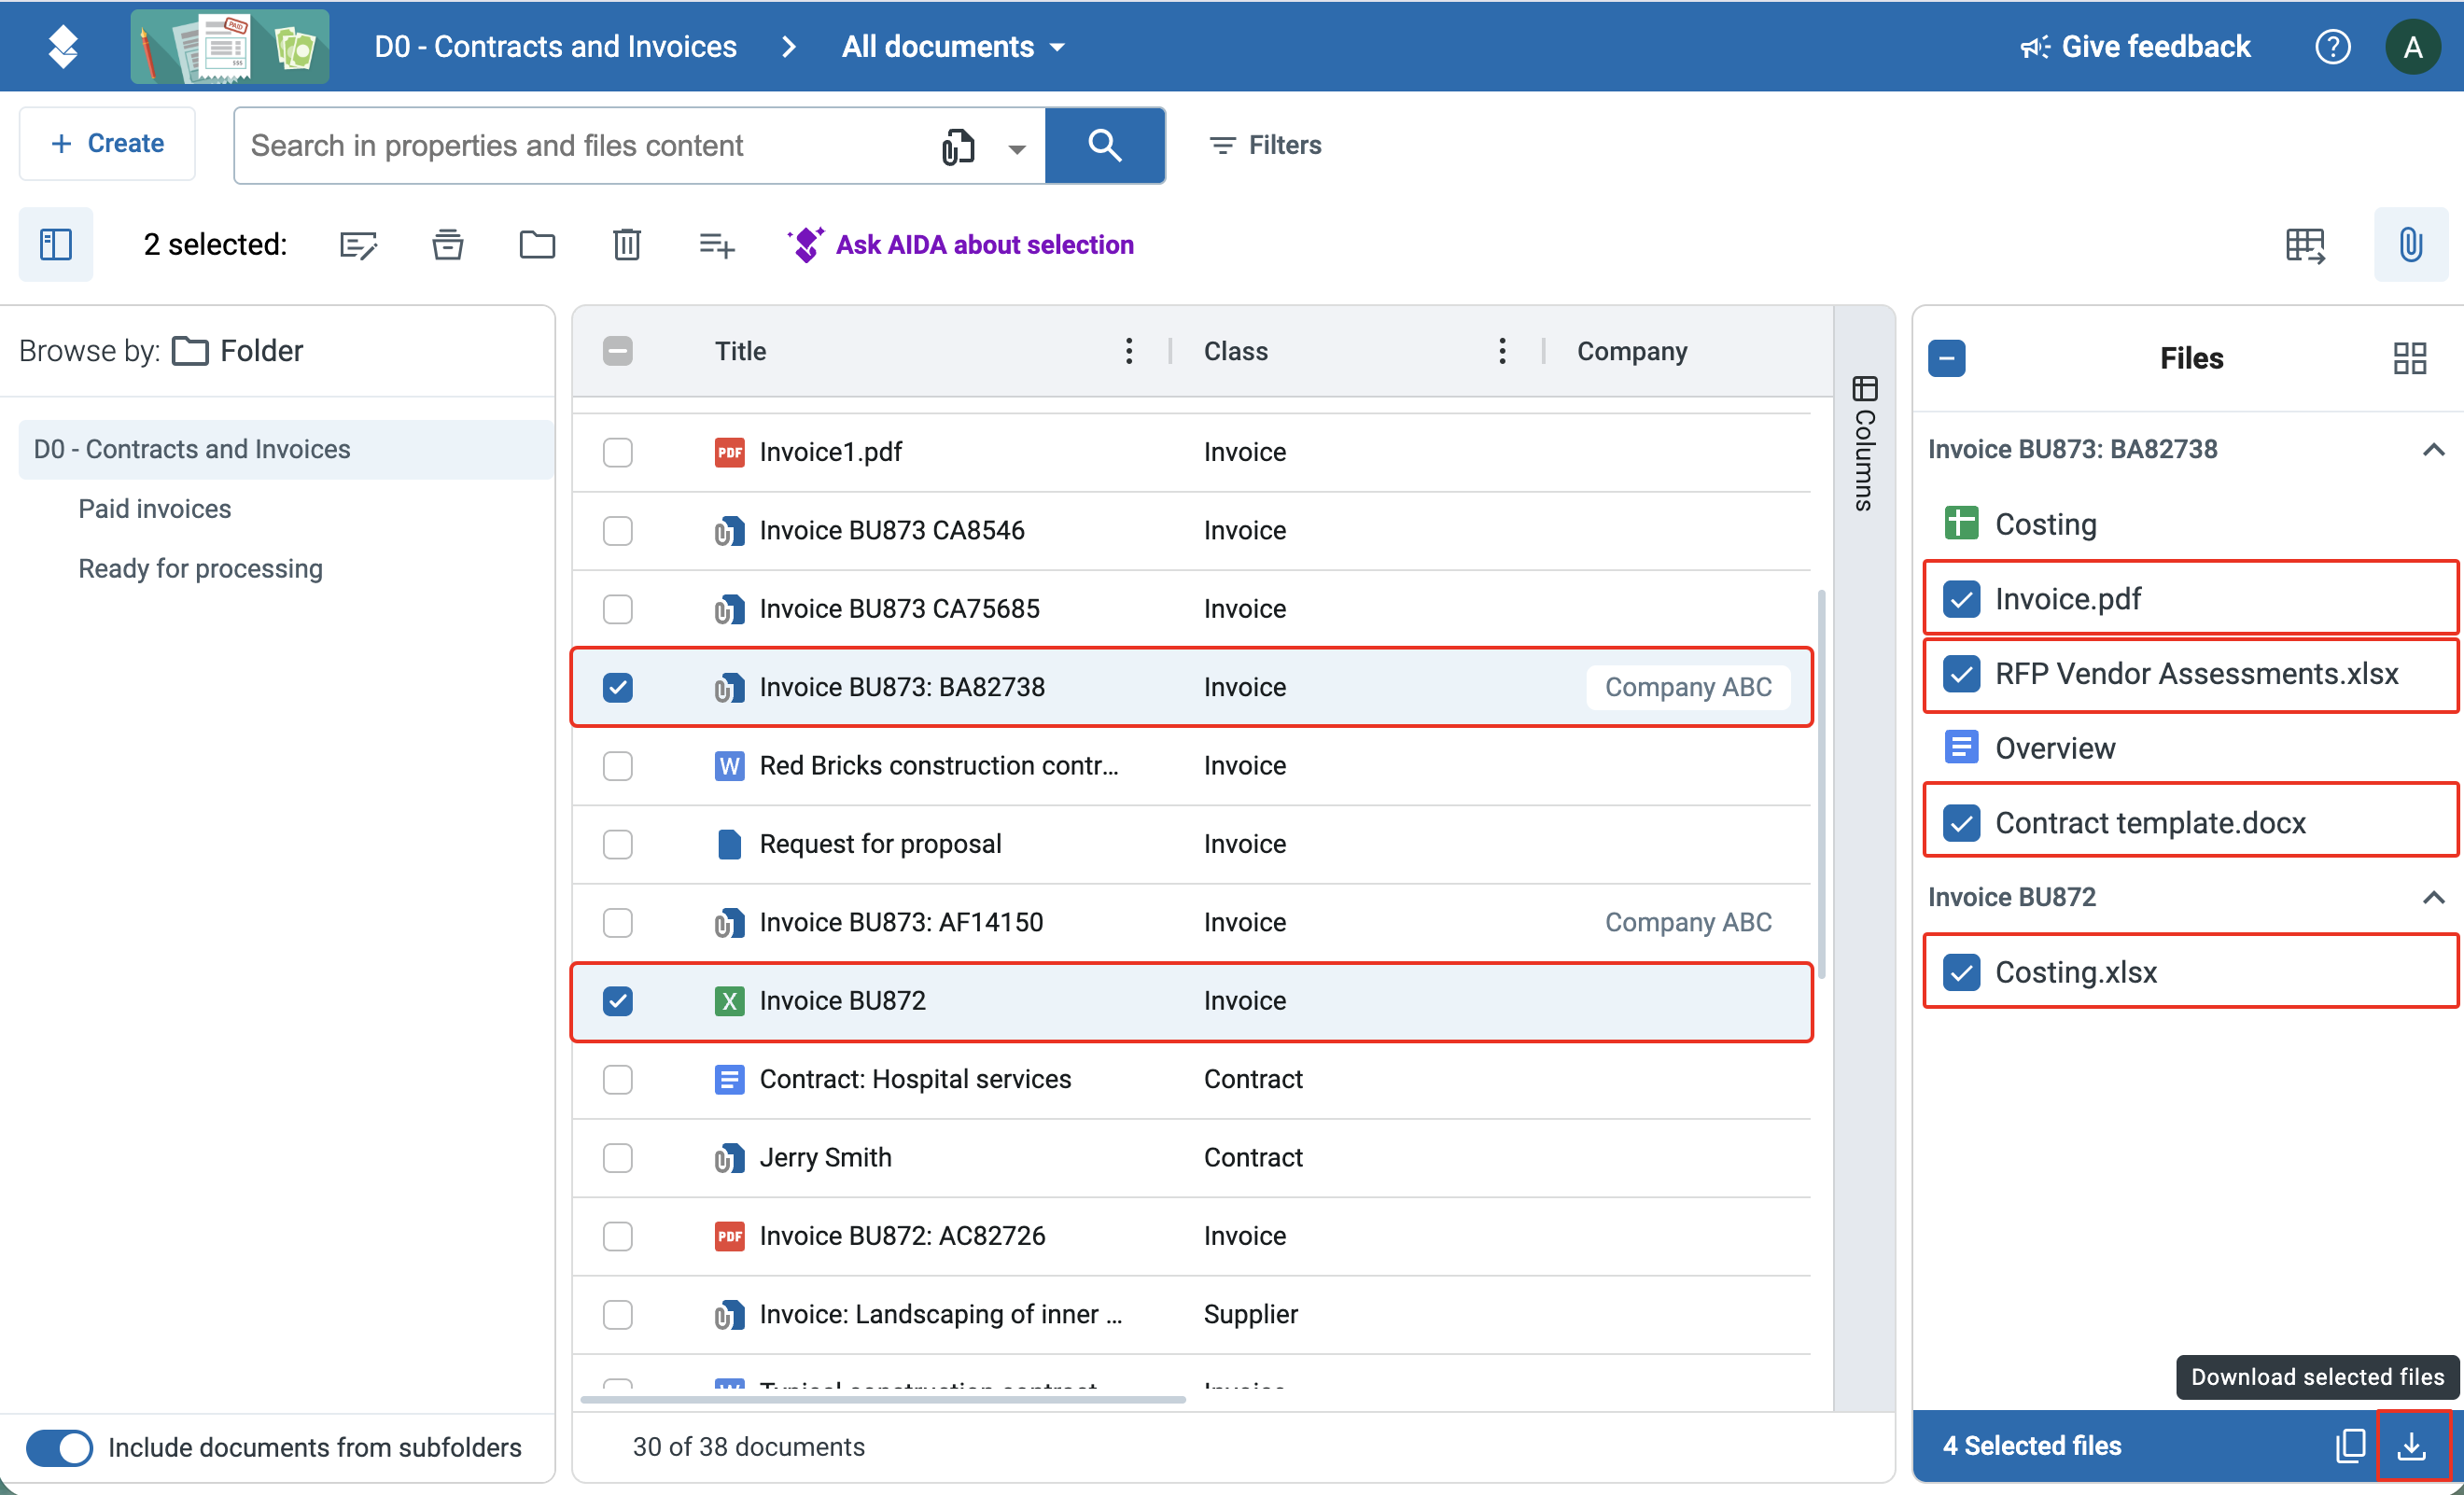
Task: Click the Overview document file icon
Action: click(1961, 747)
